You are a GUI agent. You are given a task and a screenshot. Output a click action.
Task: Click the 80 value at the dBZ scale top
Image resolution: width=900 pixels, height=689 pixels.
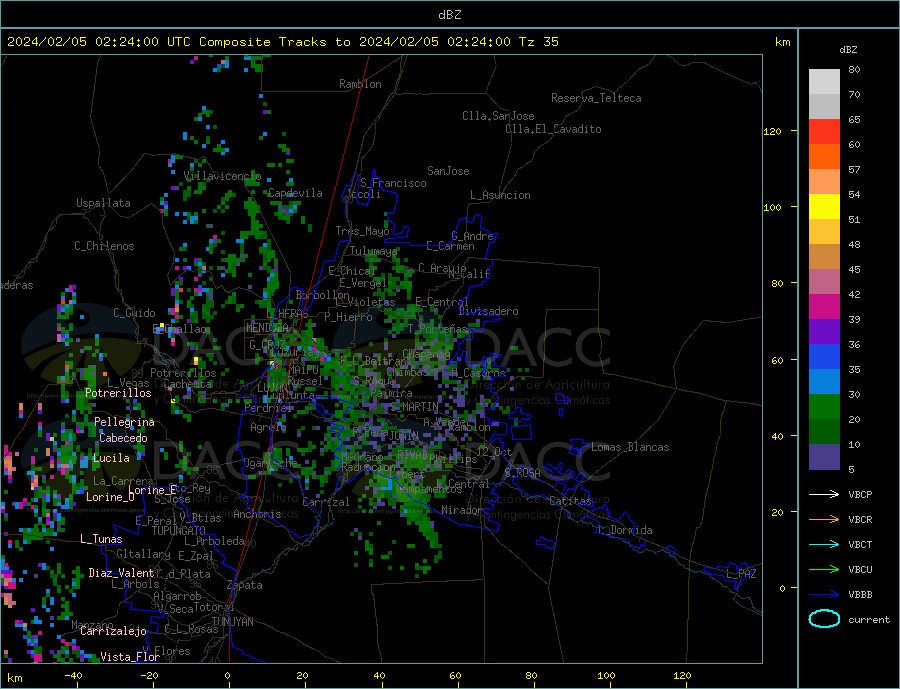coord(854,69)
